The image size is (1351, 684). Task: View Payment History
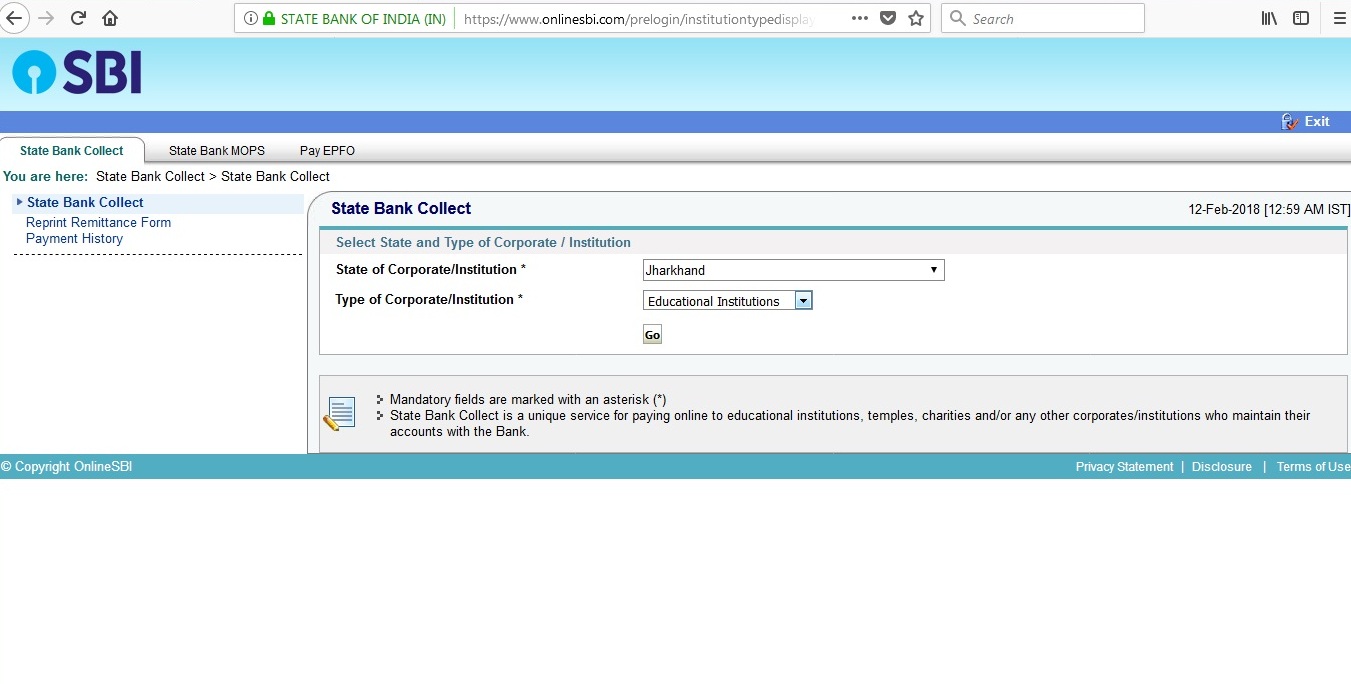point(74,239)
